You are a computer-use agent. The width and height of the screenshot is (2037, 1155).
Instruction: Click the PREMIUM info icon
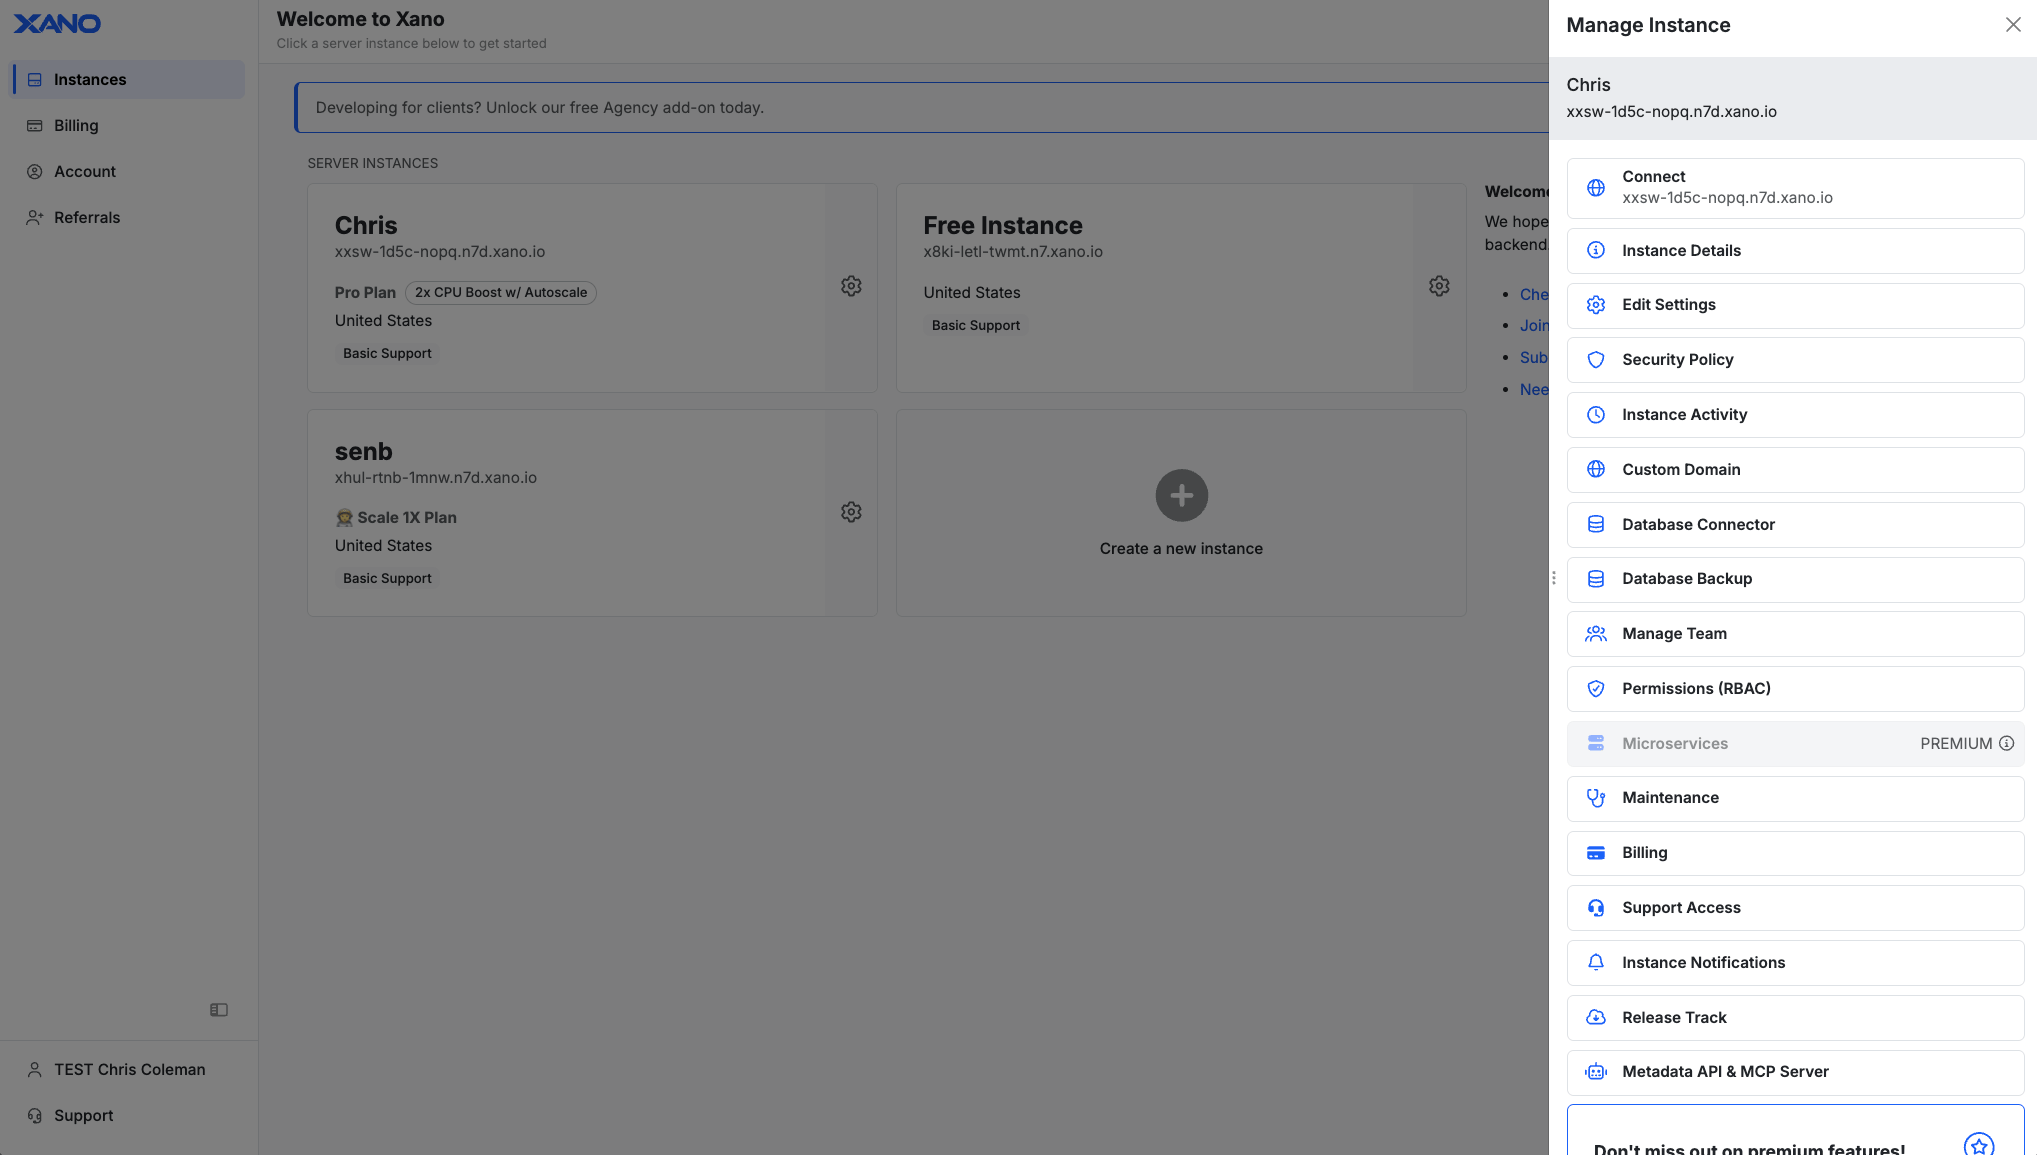pos(2006,744)
